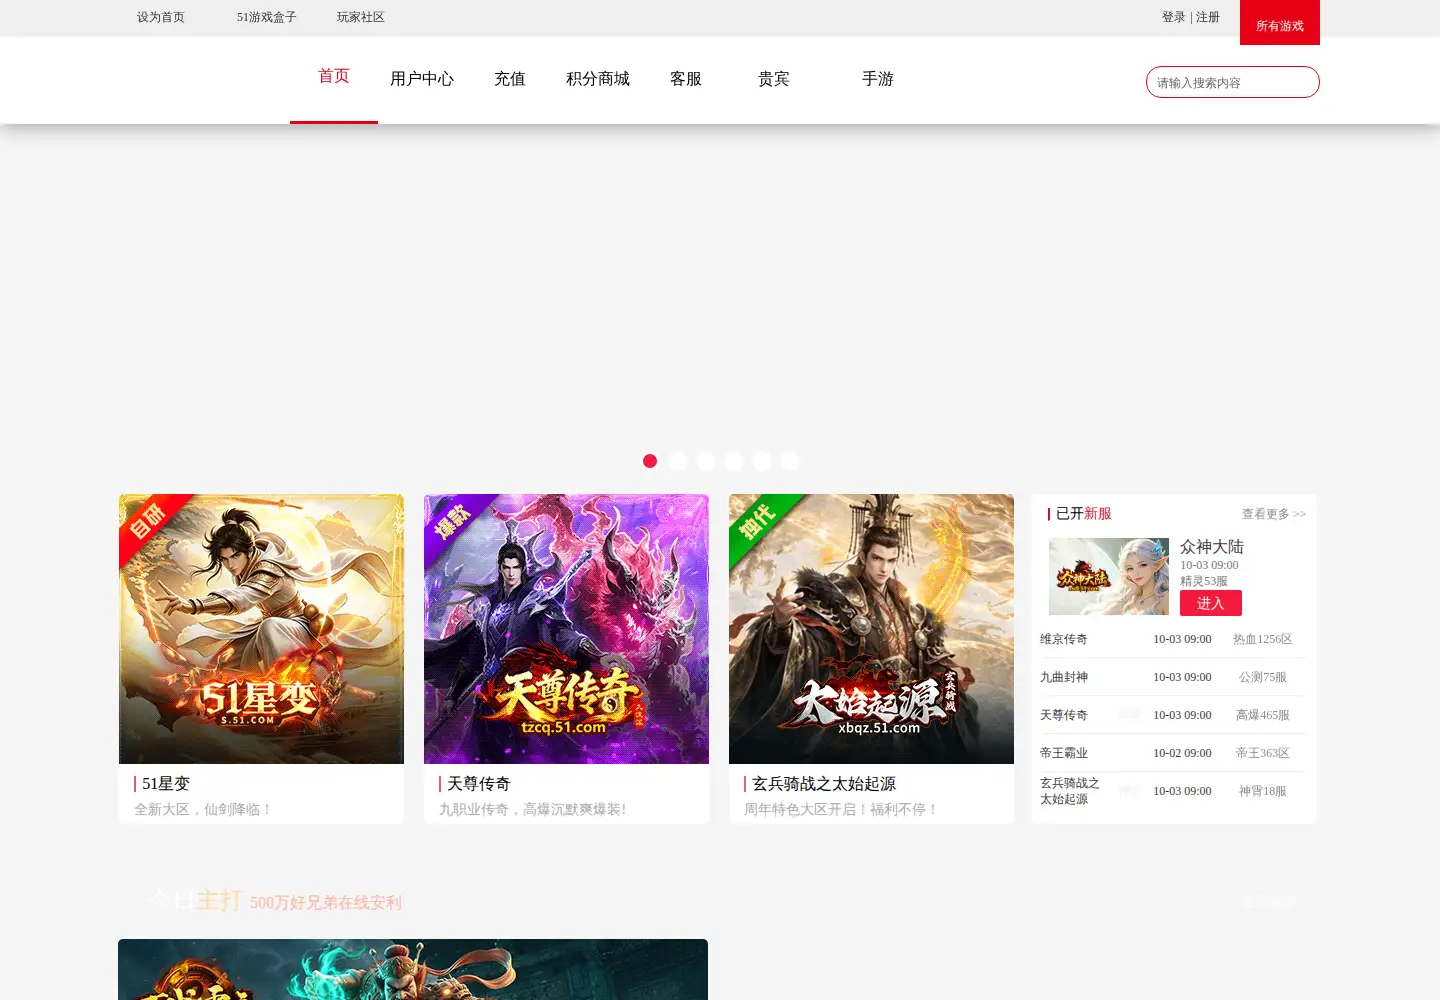
Task: Click the 帝王363区 server entry
Action: pyautogui.click(x=1263, y=753)
